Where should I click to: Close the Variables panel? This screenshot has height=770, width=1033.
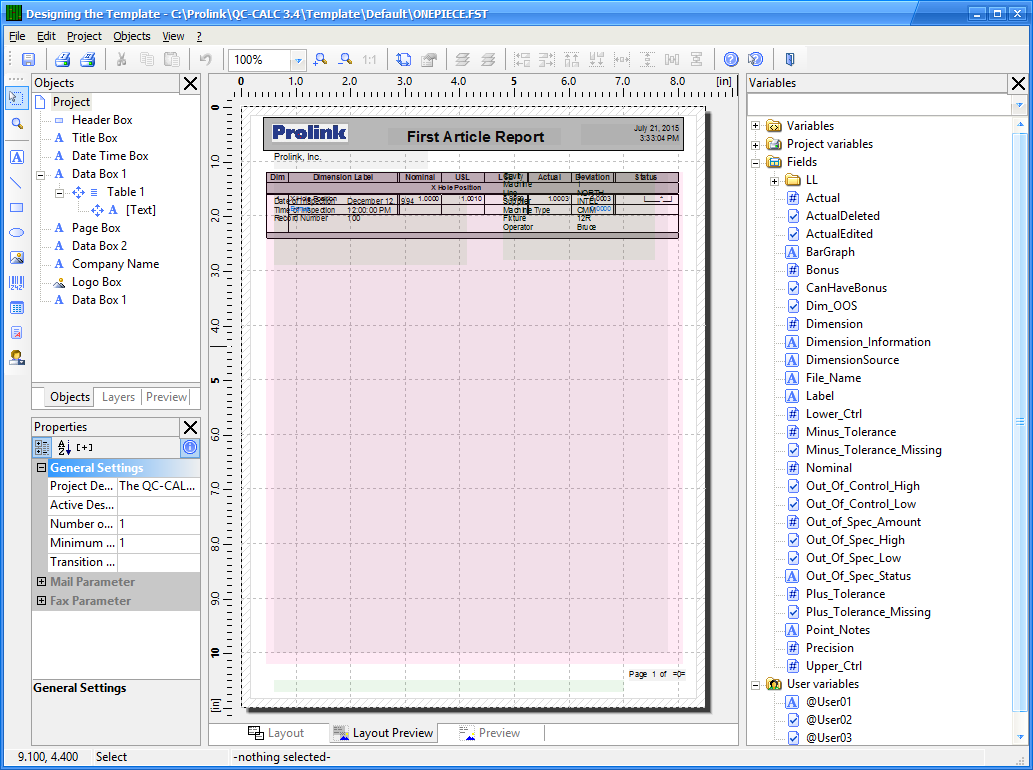tap(1019, 84)
